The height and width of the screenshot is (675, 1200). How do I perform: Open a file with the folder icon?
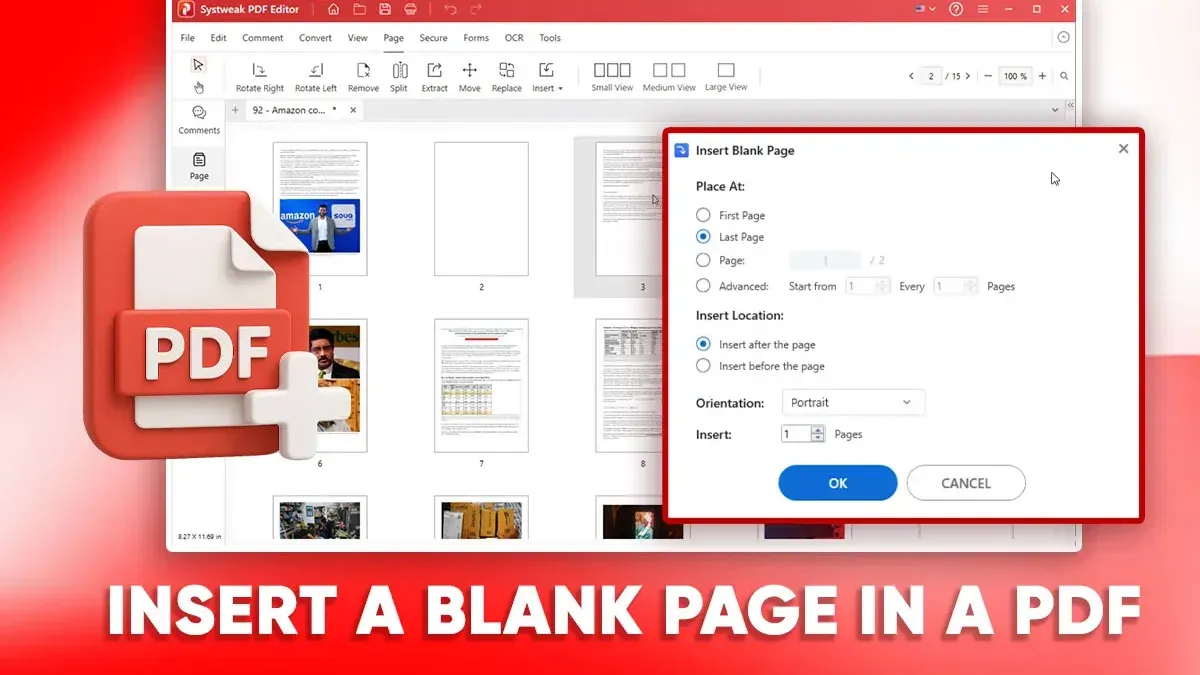(359, 9)
